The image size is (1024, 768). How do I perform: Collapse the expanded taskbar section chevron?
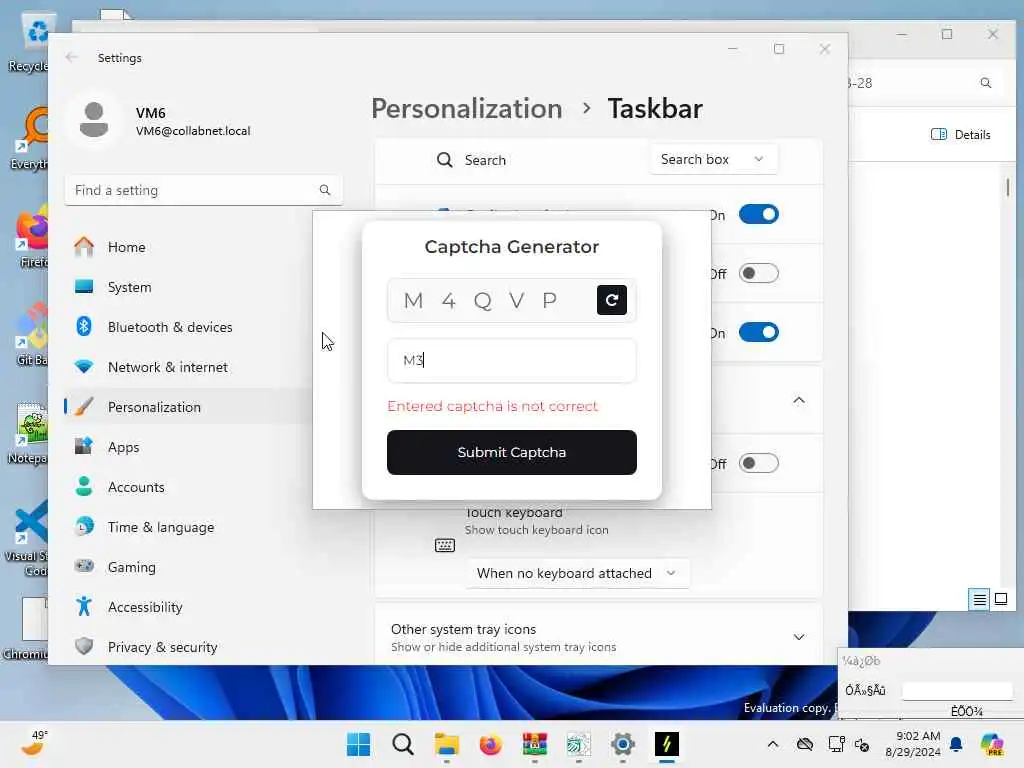tap(799, 400)
